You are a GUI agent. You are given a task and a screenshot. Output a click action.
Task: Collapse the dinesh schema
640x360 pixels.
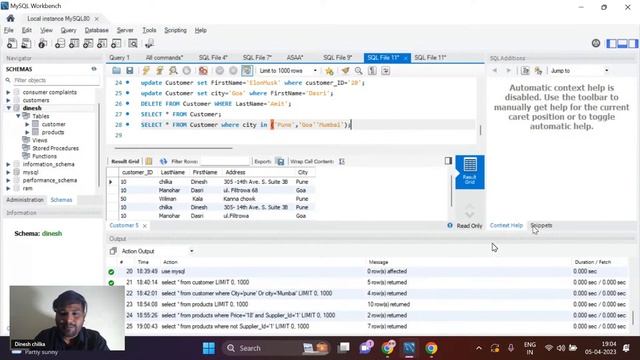click(x=8, y=108)
